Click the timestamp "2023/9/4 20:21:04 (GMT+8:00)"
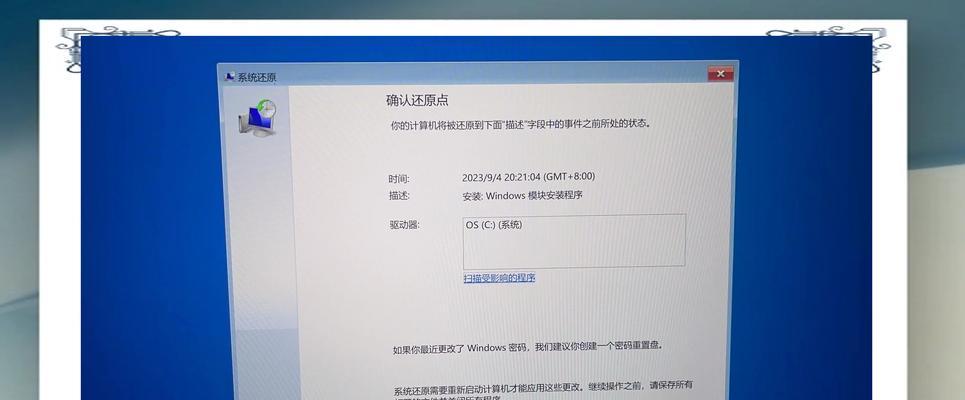965x400 pixels. (529, 177)
